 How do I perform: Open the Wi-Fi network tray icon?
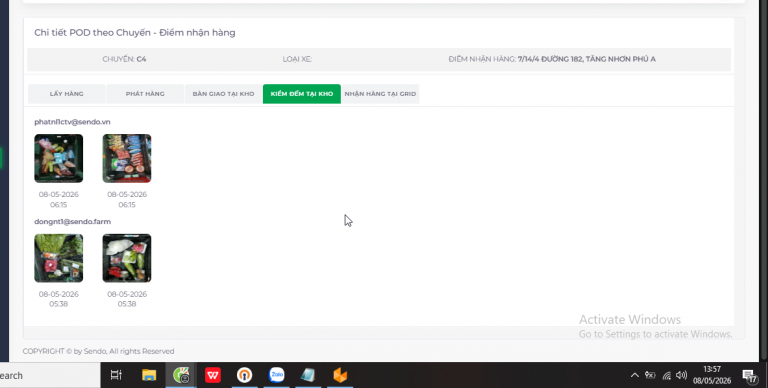(x=667, y=376)
